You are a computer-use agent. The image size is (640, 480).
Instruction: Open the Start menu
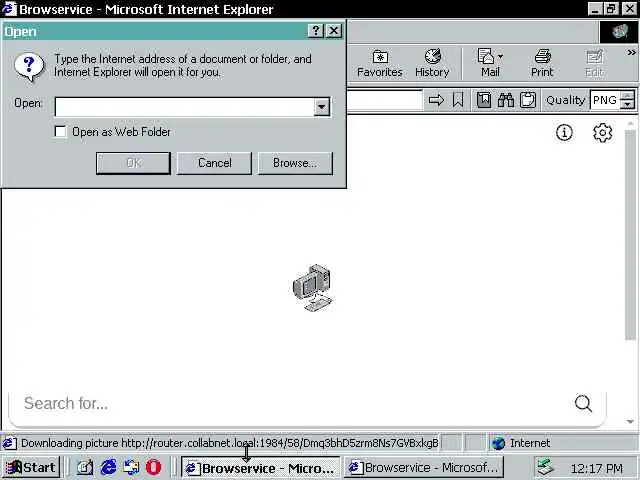point(31,467)
